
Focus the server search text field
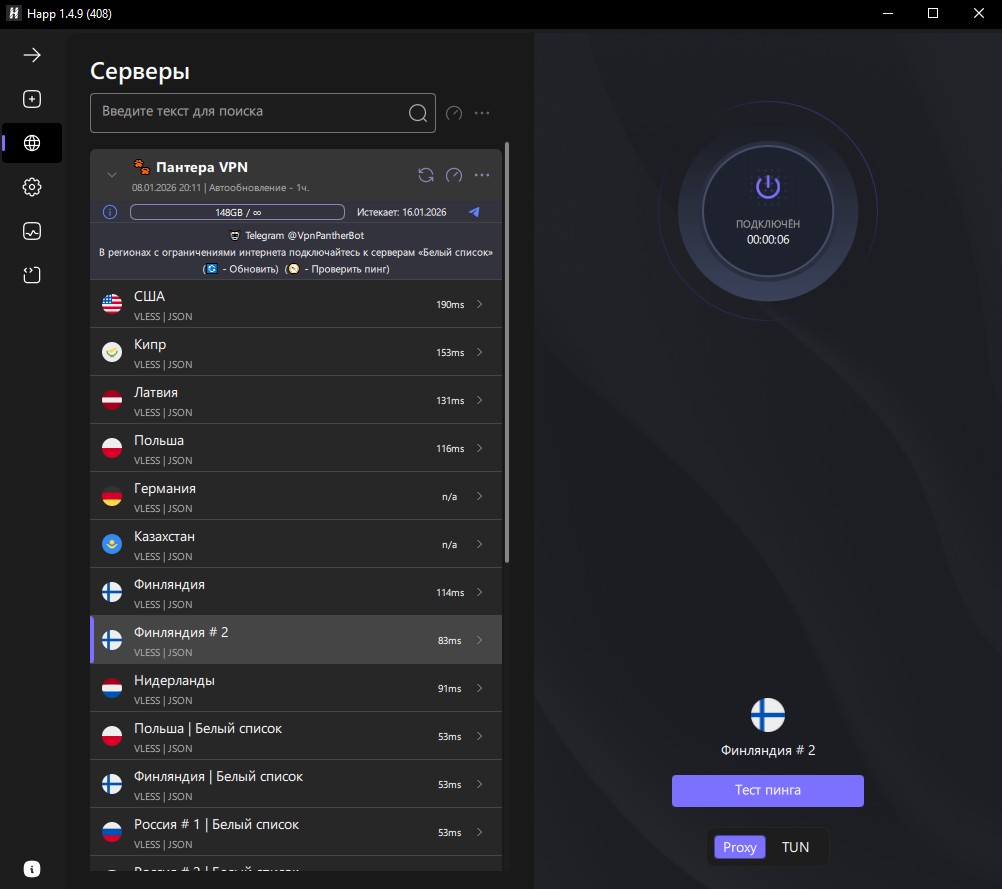[250, 112]
